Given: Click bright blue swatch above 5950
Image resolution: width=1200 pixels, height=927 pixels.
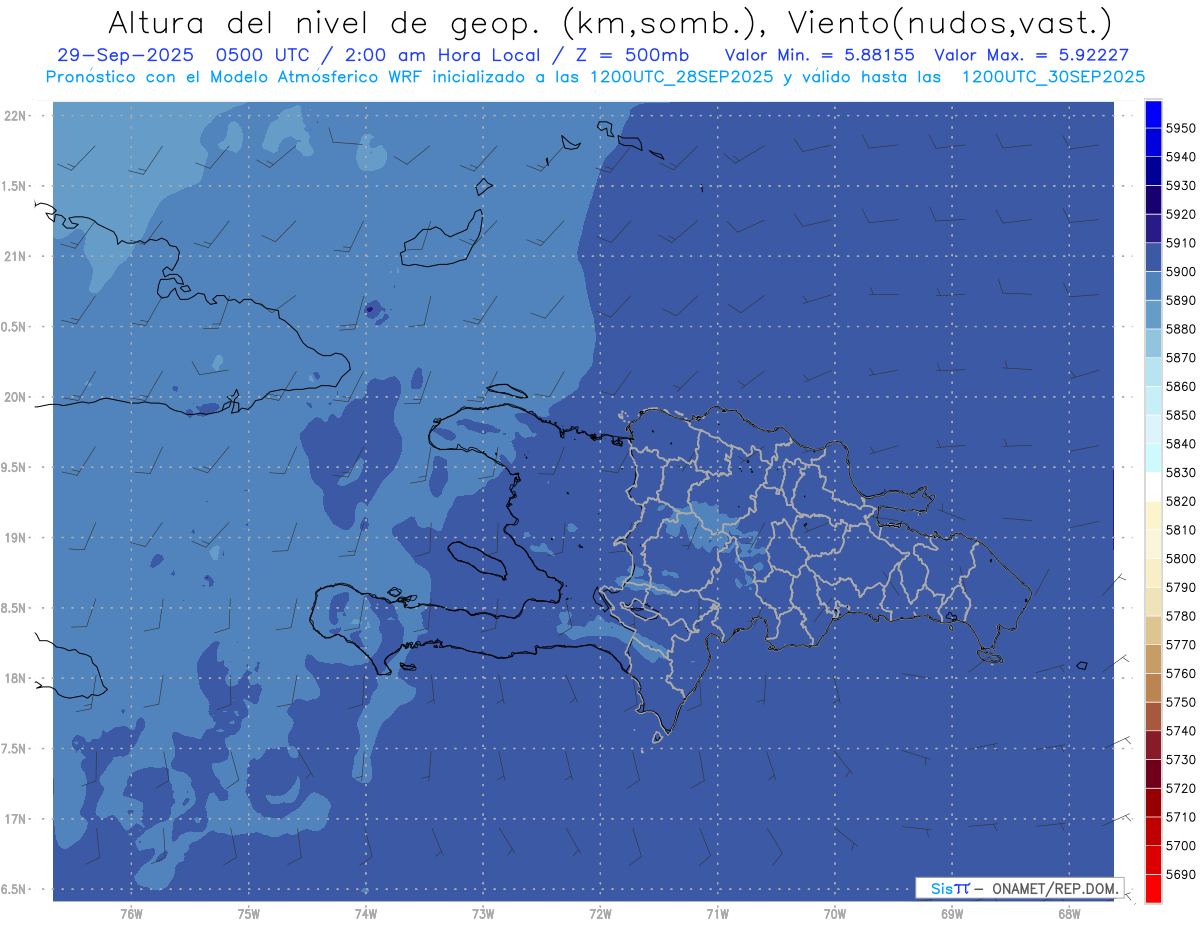Looking at the screenshot, I should tap(1153, 113).
